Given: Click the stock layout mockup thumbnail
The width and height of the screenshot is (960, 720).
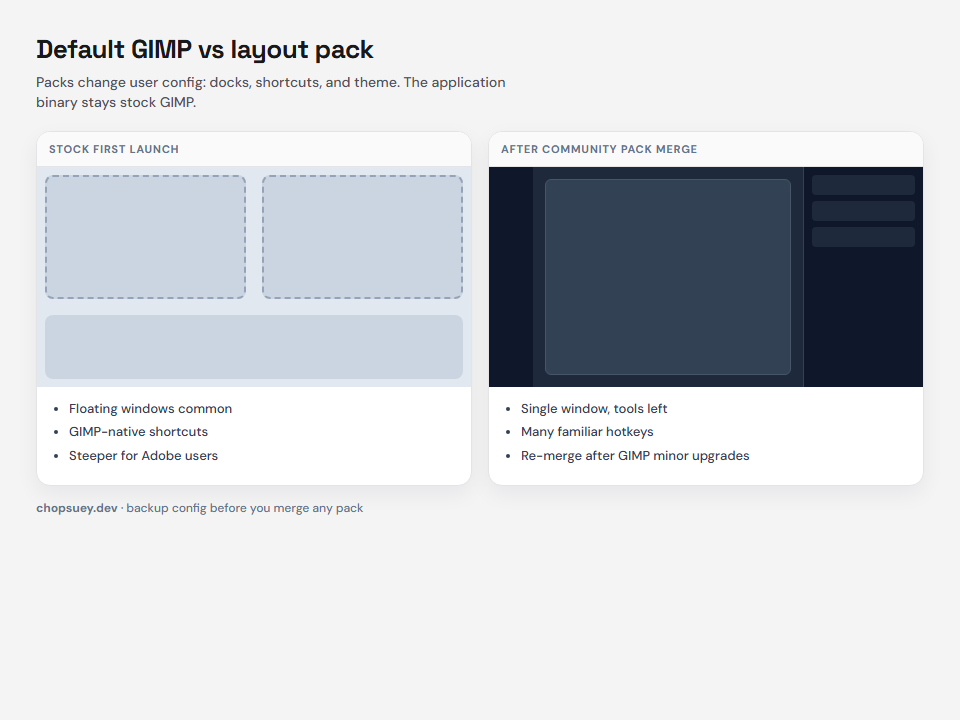Looking at the screenshot, I should click(254, 277).
